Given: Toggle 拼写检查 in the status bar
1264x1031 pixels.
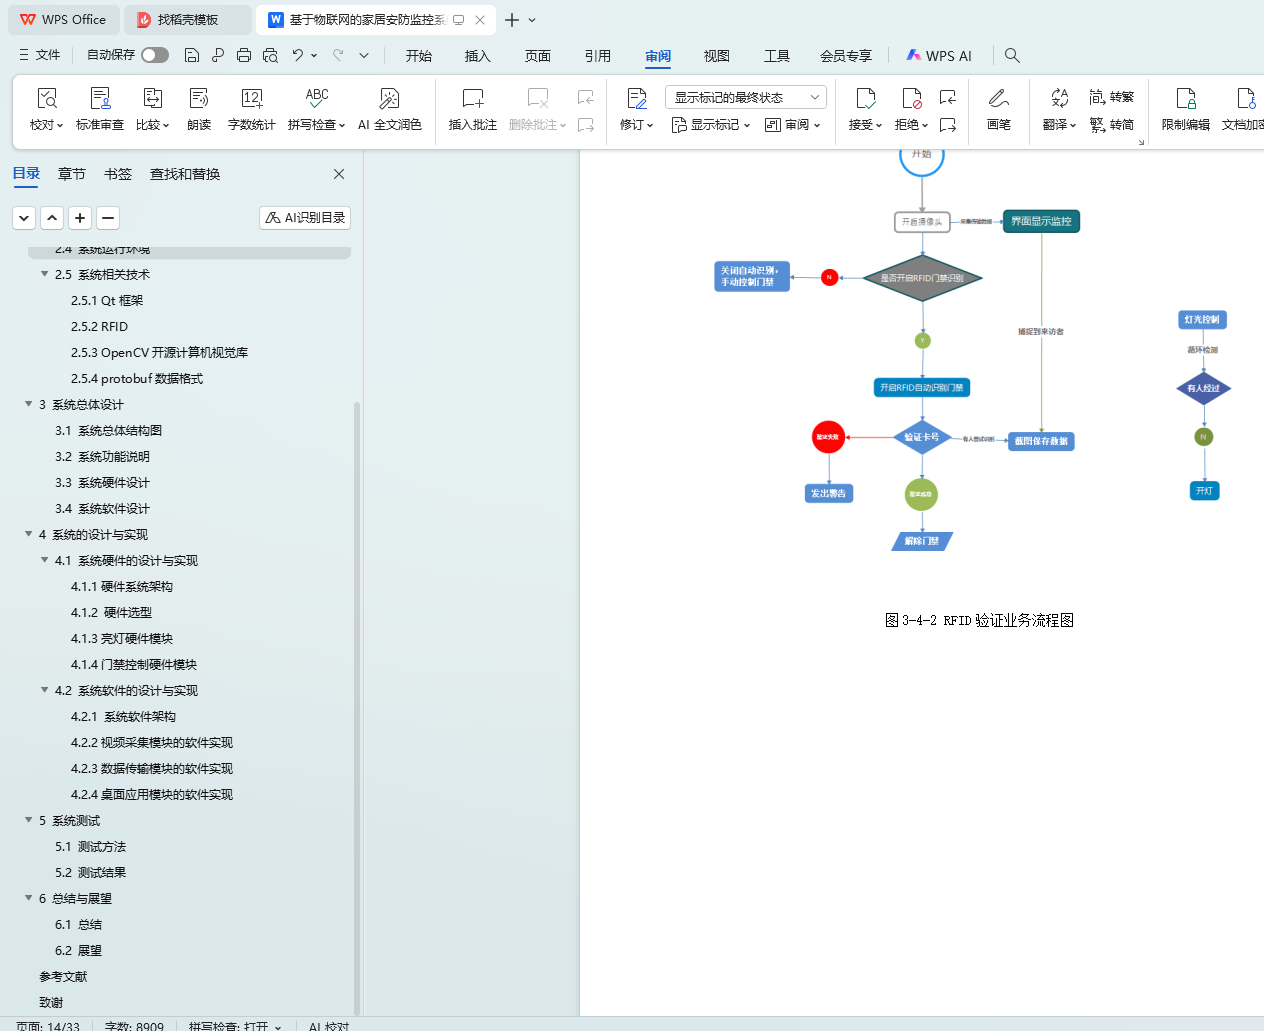Looking at the screenshot, I should 234,1025.
